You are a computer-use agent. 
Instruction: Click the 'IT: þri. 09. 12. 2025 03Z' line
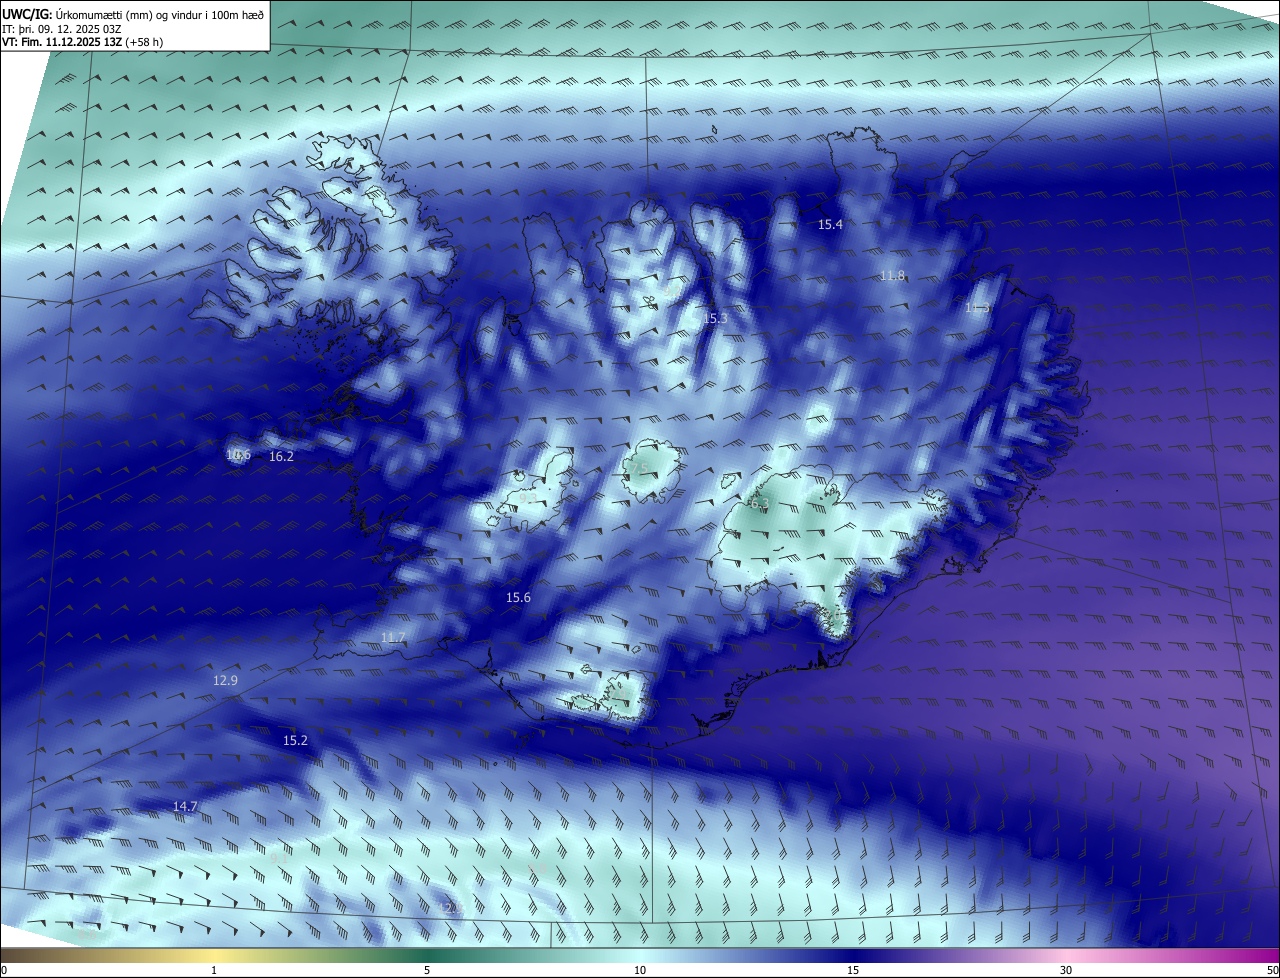[x=62, y=28]
